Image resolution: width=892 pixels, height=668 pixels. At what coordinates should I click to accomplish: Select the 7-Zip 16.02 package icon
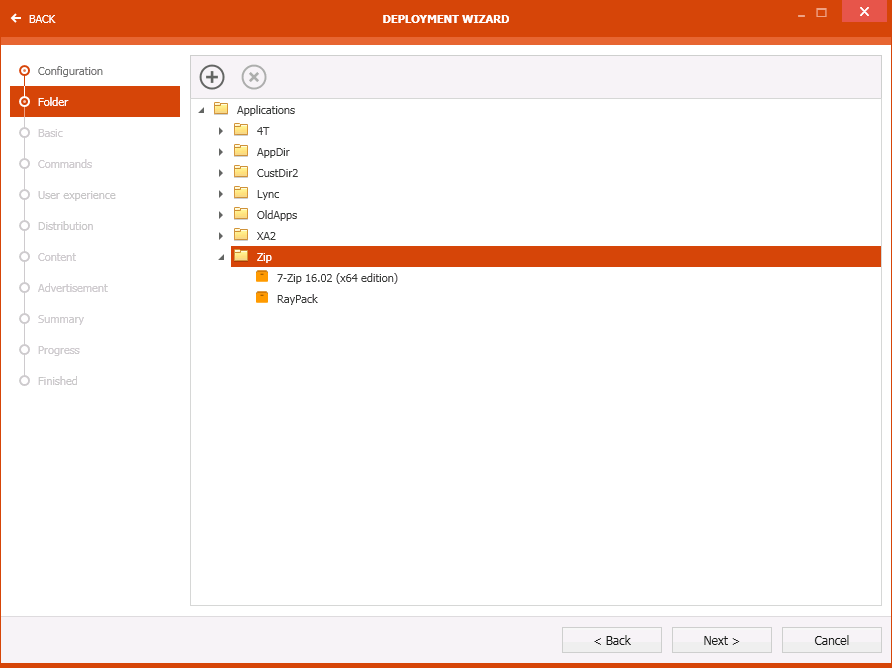tap(261, 277)
